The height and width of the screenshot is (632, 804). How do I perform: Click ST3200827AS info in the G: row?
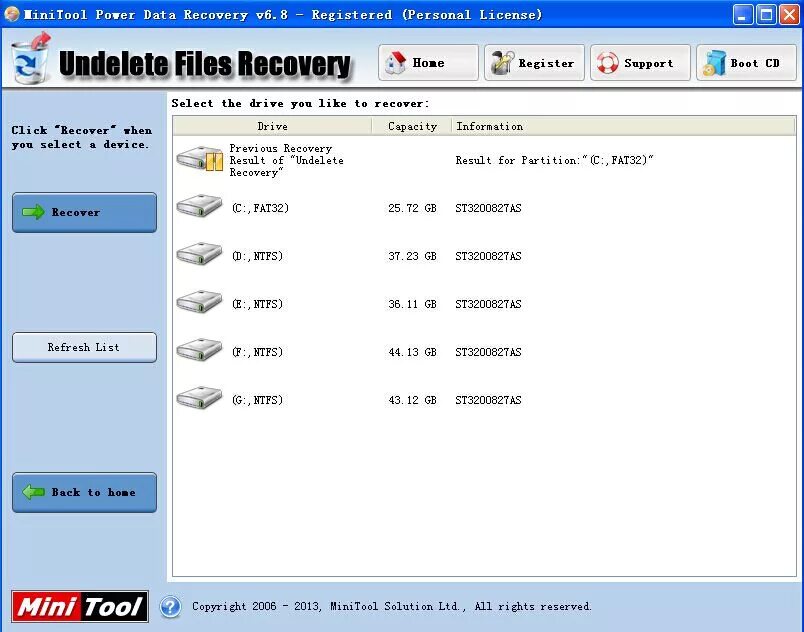tap(488, 400)
